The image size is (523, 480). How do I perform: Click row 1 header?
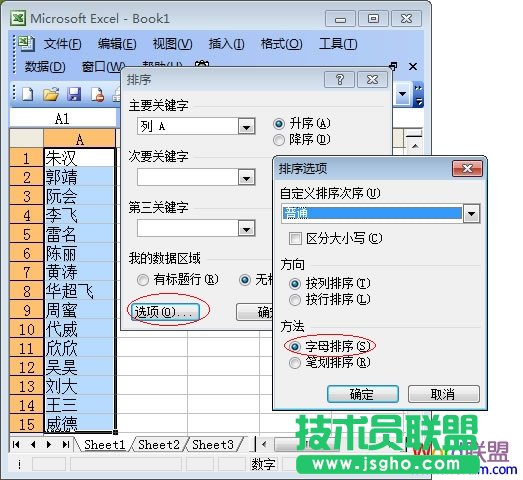[x=26, y=158]
